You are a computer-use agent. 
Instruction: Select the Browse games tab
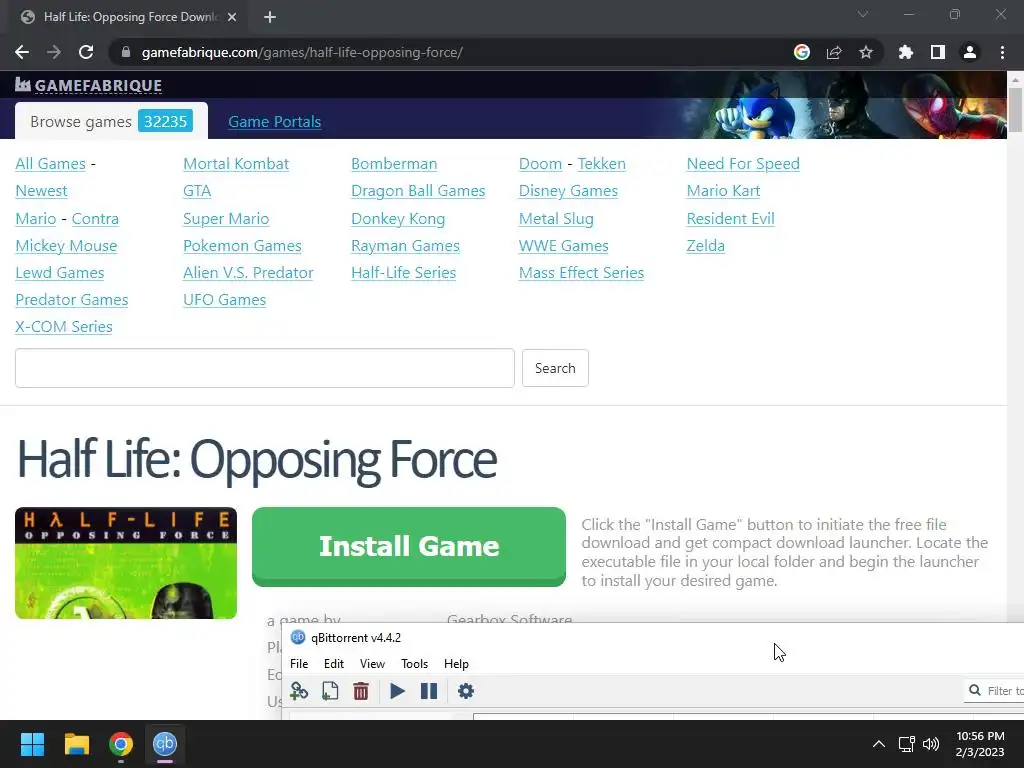[x=111, y=121]
